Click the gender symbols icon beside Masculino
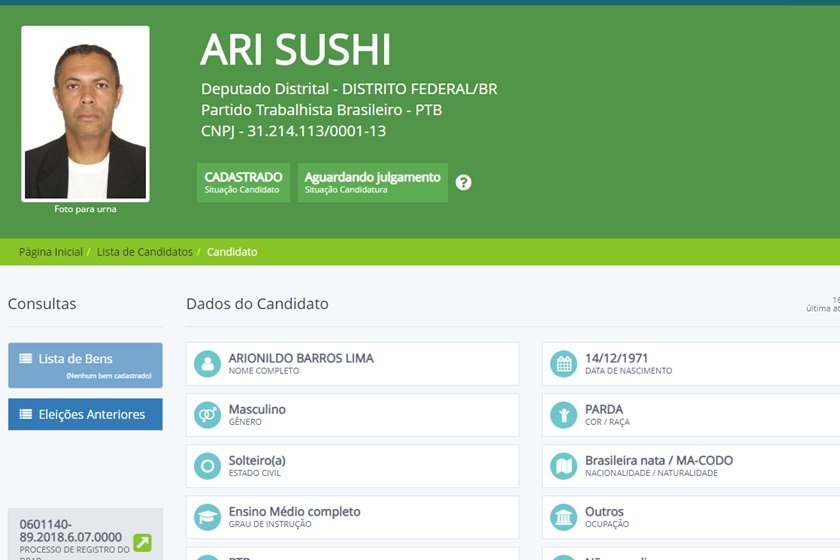840x560 pixels. point(207,415)
